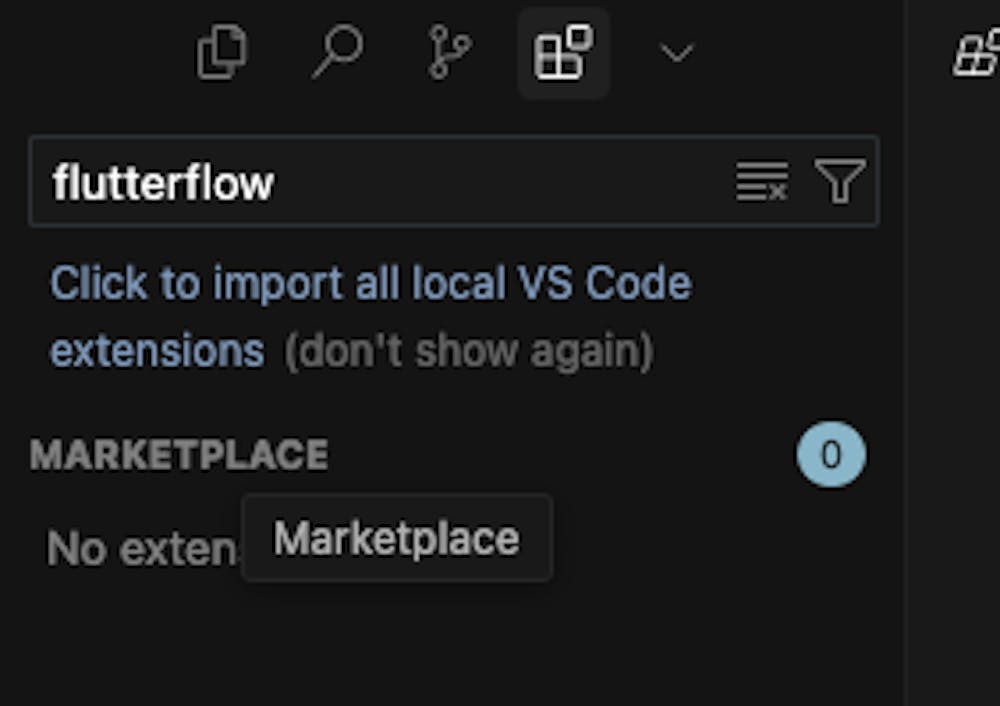Screen dimensions: 1000x706
Task: Expand the additional views chevron
Action: pyautogui.click(x=676, y=54)
